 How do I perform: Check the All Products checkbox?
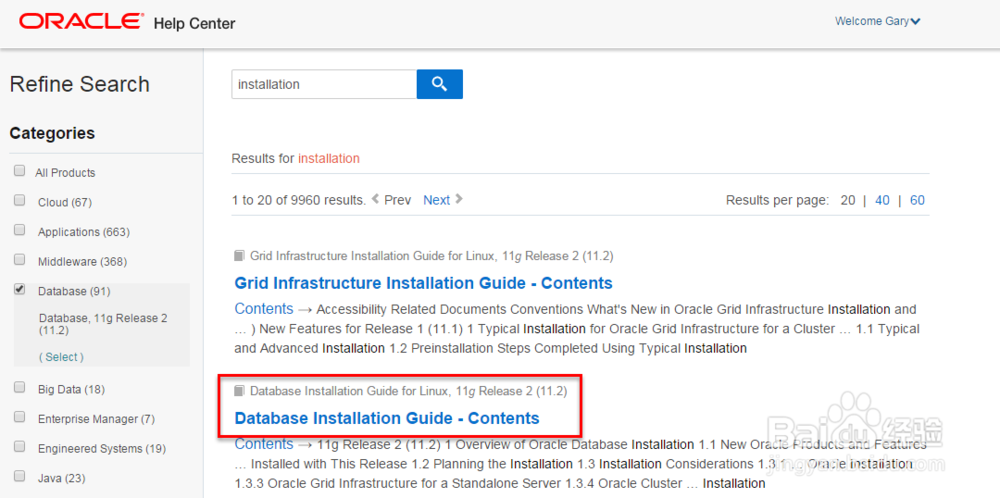pos(20,171)
